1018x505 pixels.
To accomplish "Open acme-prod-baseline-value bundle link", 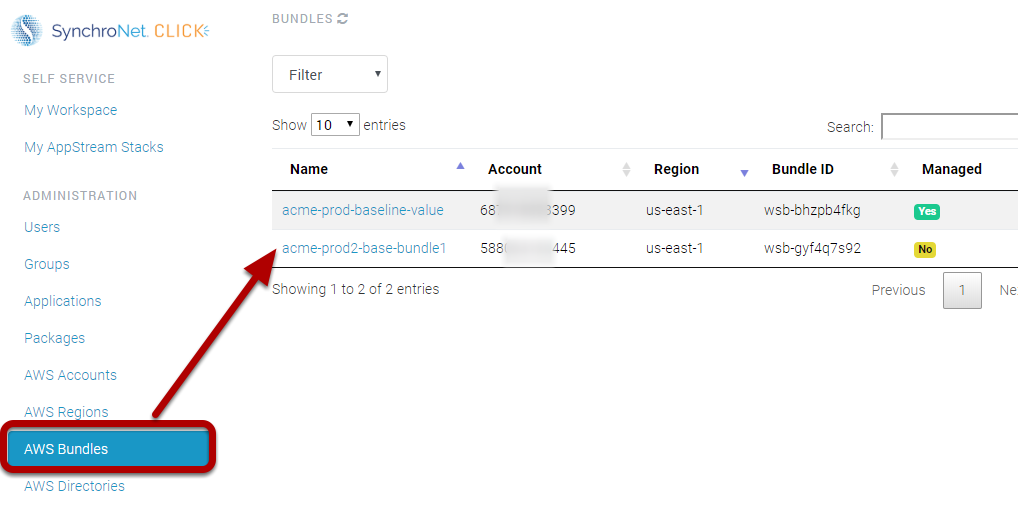I will click(x=363, y=210).
